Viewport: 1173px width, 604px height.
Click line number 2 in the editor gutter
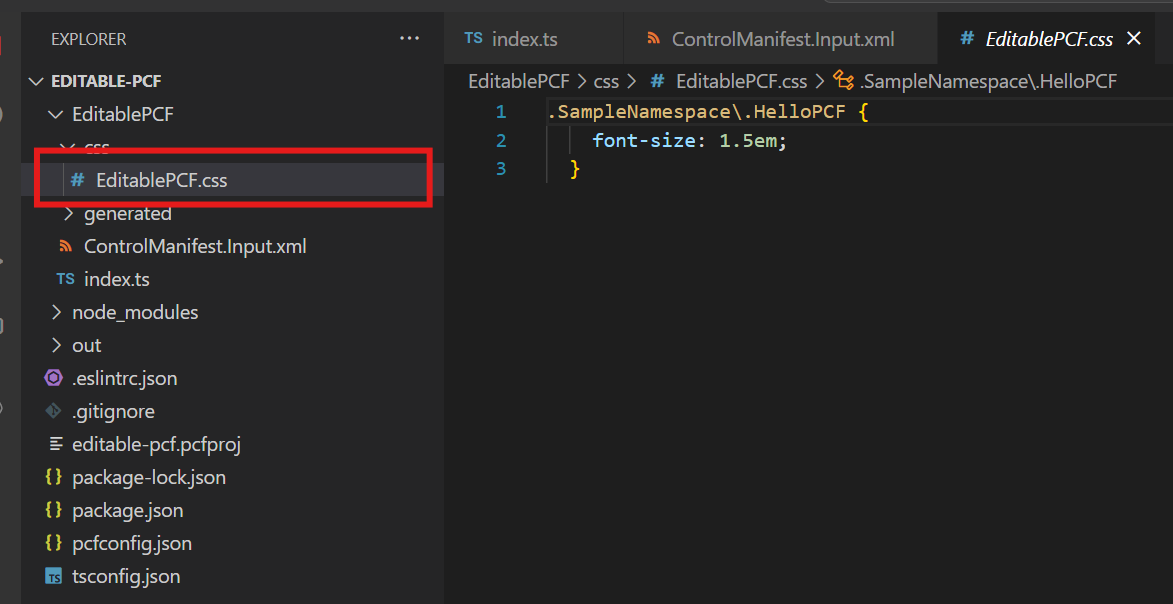click(x=502, y=140)
